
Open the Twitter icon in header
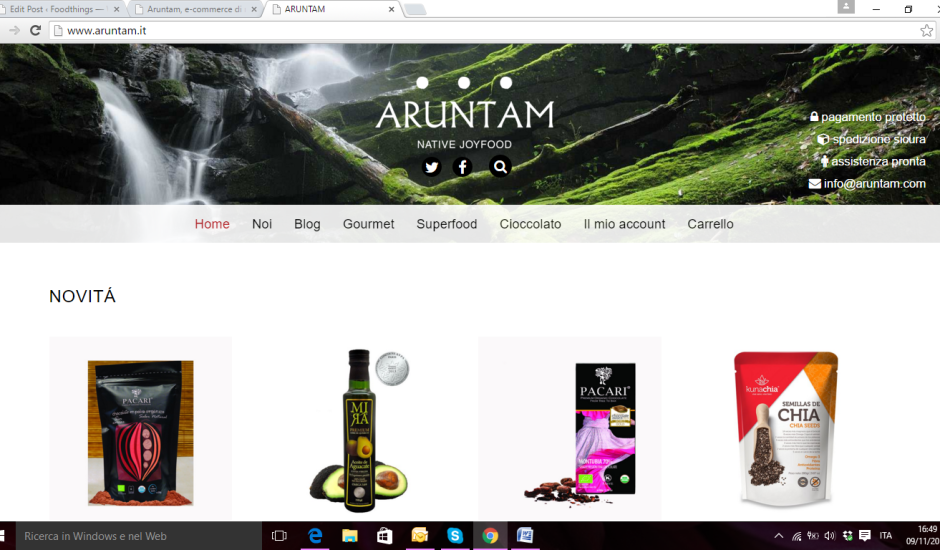432,167
